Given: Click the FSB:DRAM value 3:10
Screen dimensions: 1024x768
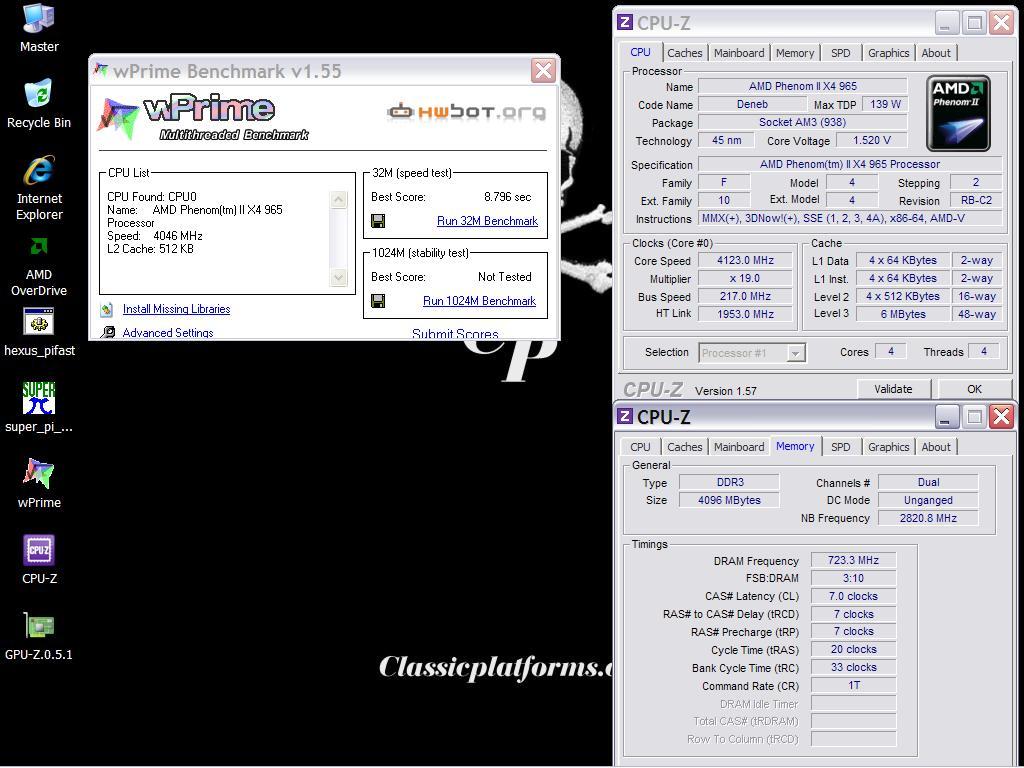Looking at the screenshot, I should 853,578.
